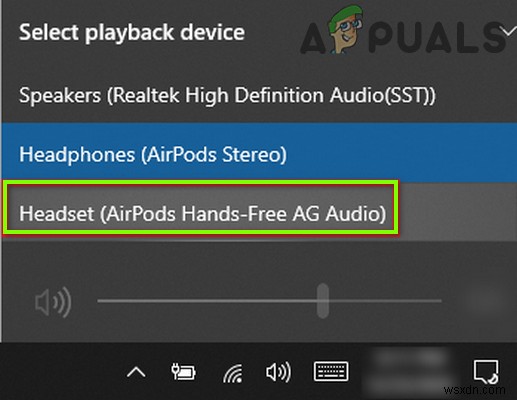Click the 'Select playback device' header text
This screenshot has width=517, height=400.
point(132,33)
